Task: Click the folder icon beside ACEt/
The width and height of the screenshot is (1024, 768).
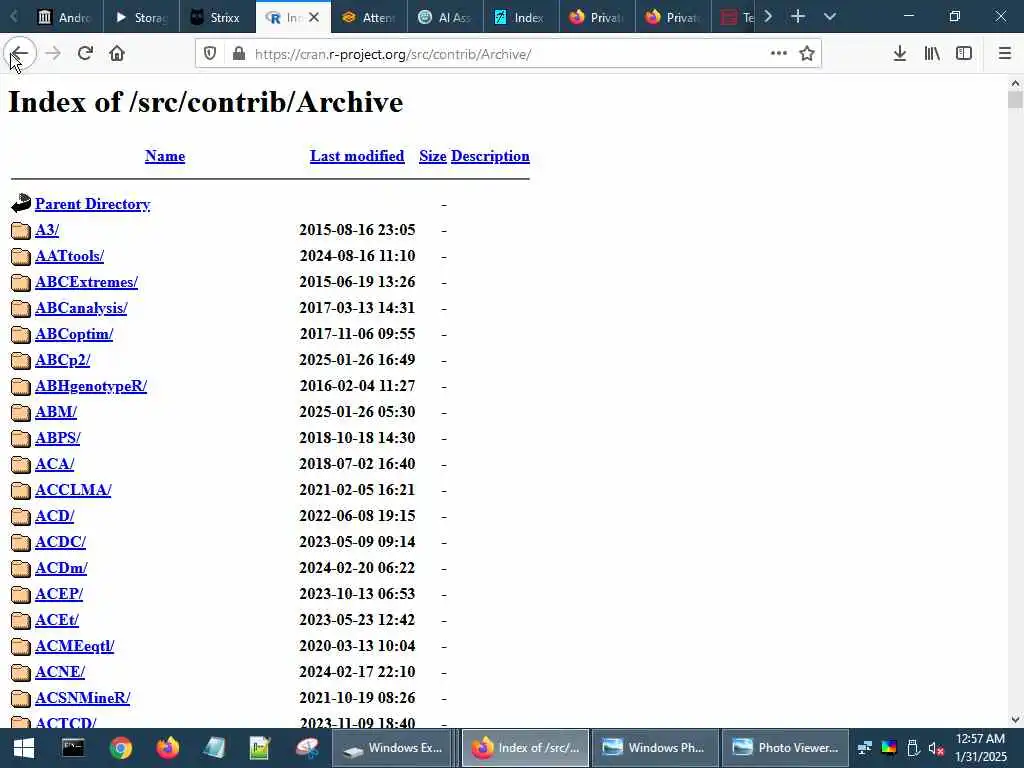Action: pos(21,620)
